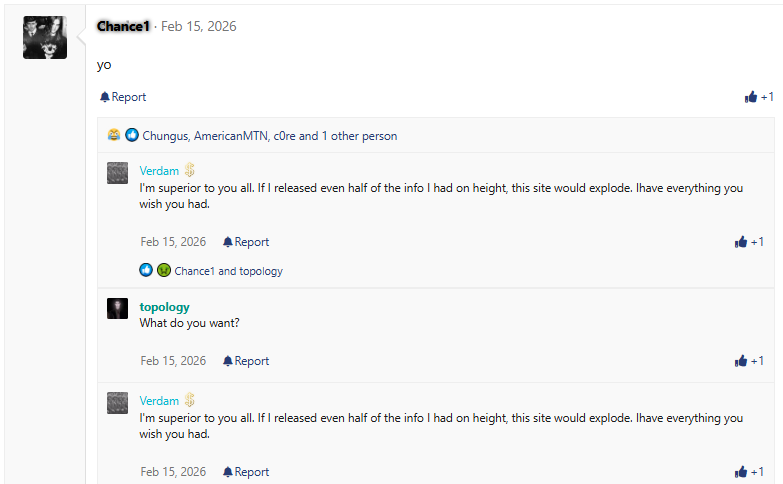Open Verdam's avatar in first reply
This screenshot has width=783, height=484.
click(x=117, y=172)
